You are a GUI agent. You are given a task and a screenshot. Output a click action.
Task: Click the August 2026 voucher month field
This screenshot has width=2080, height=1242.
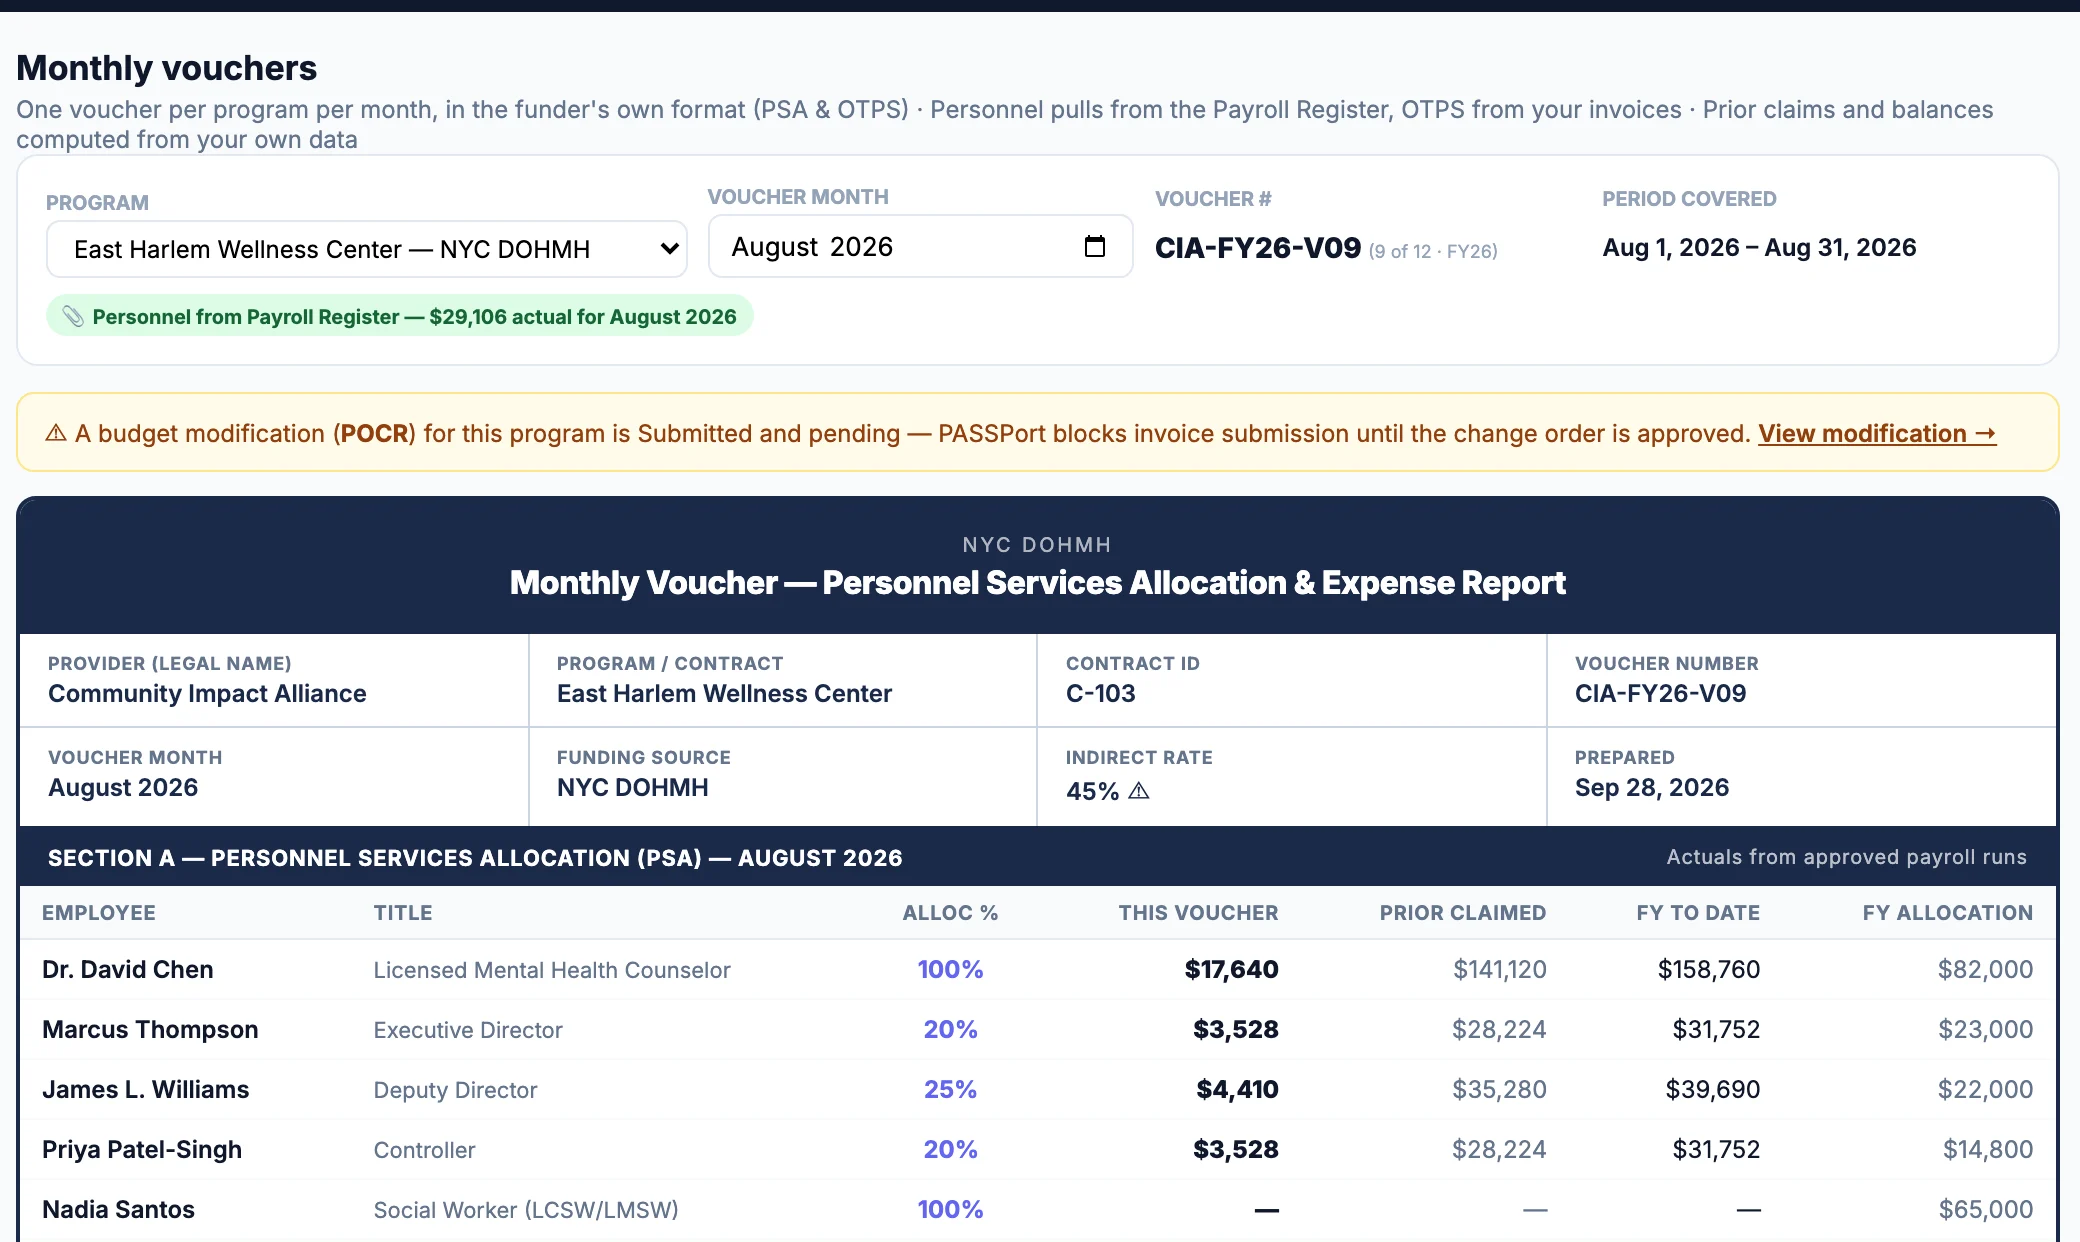pos(920,246)
